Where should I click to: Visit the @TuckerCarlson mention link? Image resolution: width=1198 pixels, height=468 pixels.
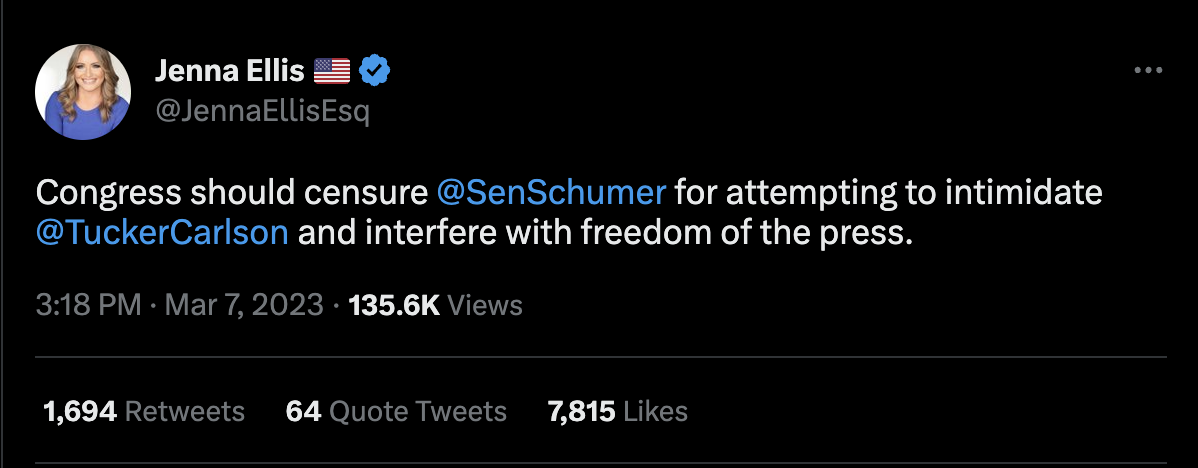click(162, 232)
